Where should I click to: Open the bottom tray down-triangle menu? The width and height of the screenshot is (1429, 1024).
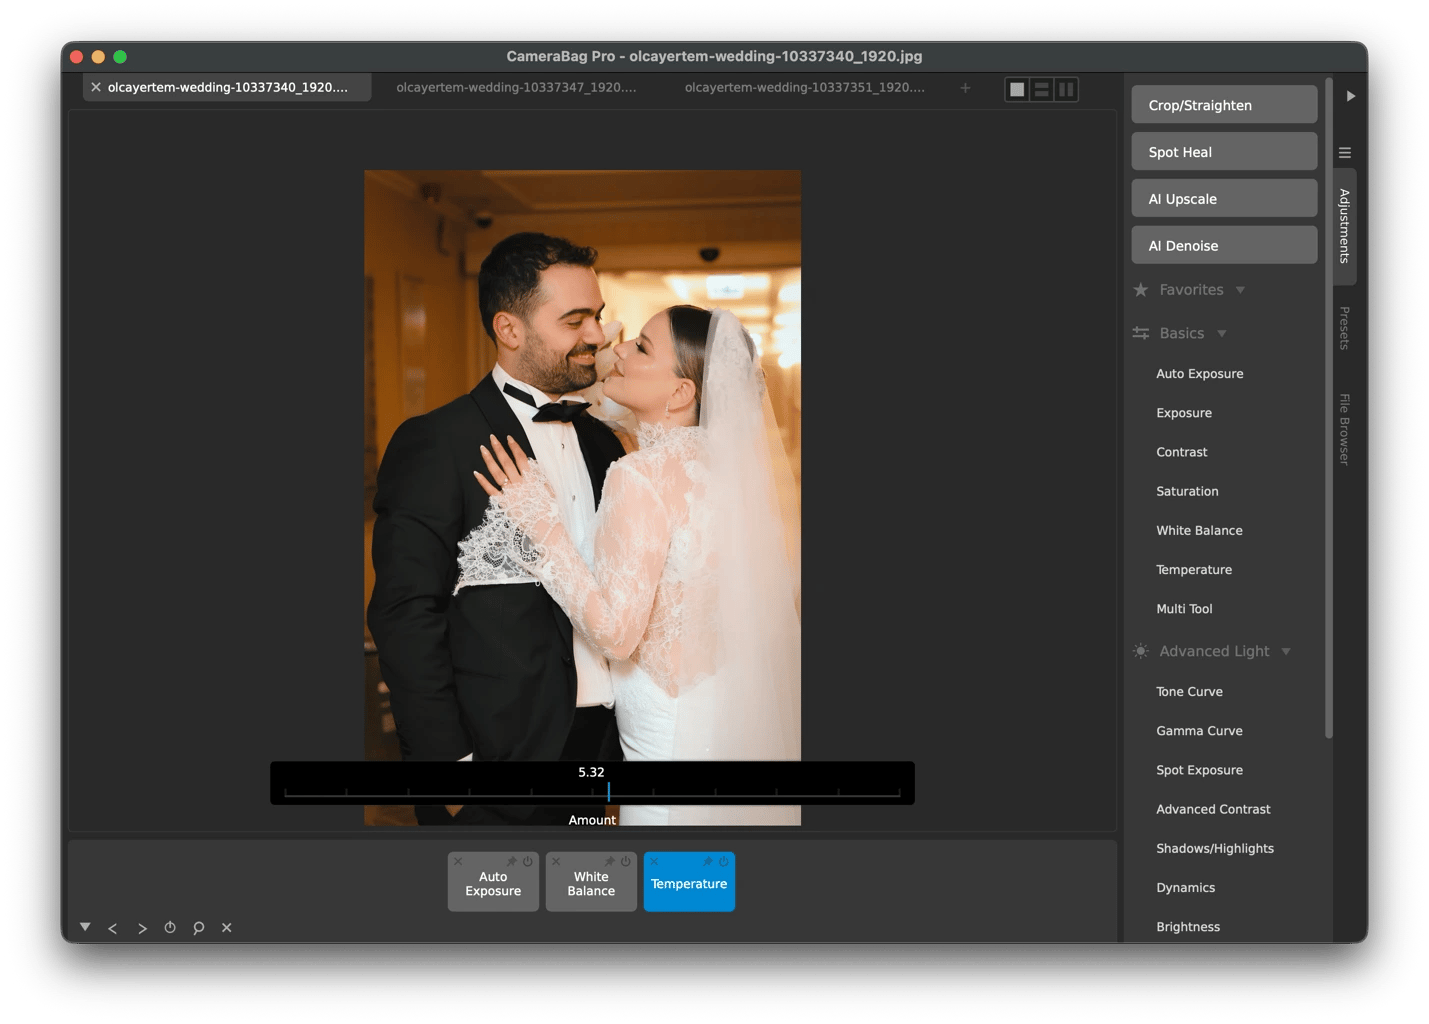point(85,927)
